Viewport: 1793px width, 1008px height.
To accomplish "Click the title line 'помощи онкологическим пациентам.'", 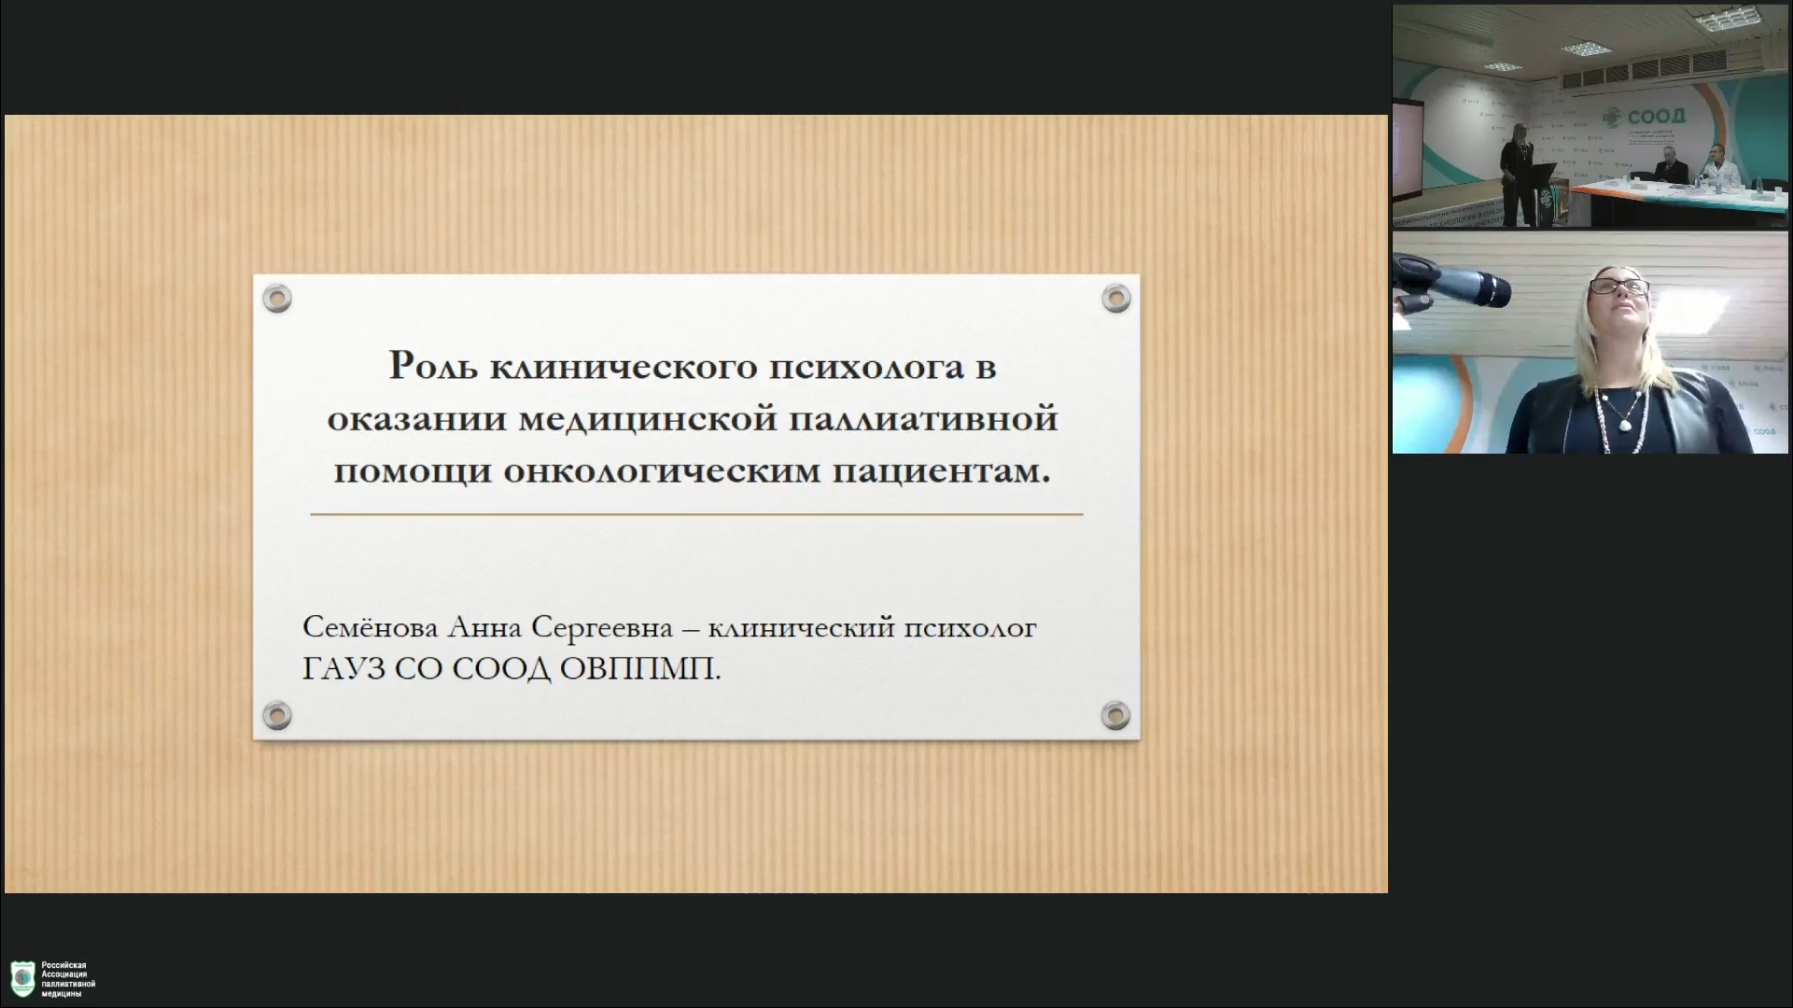I will (692, 470).
